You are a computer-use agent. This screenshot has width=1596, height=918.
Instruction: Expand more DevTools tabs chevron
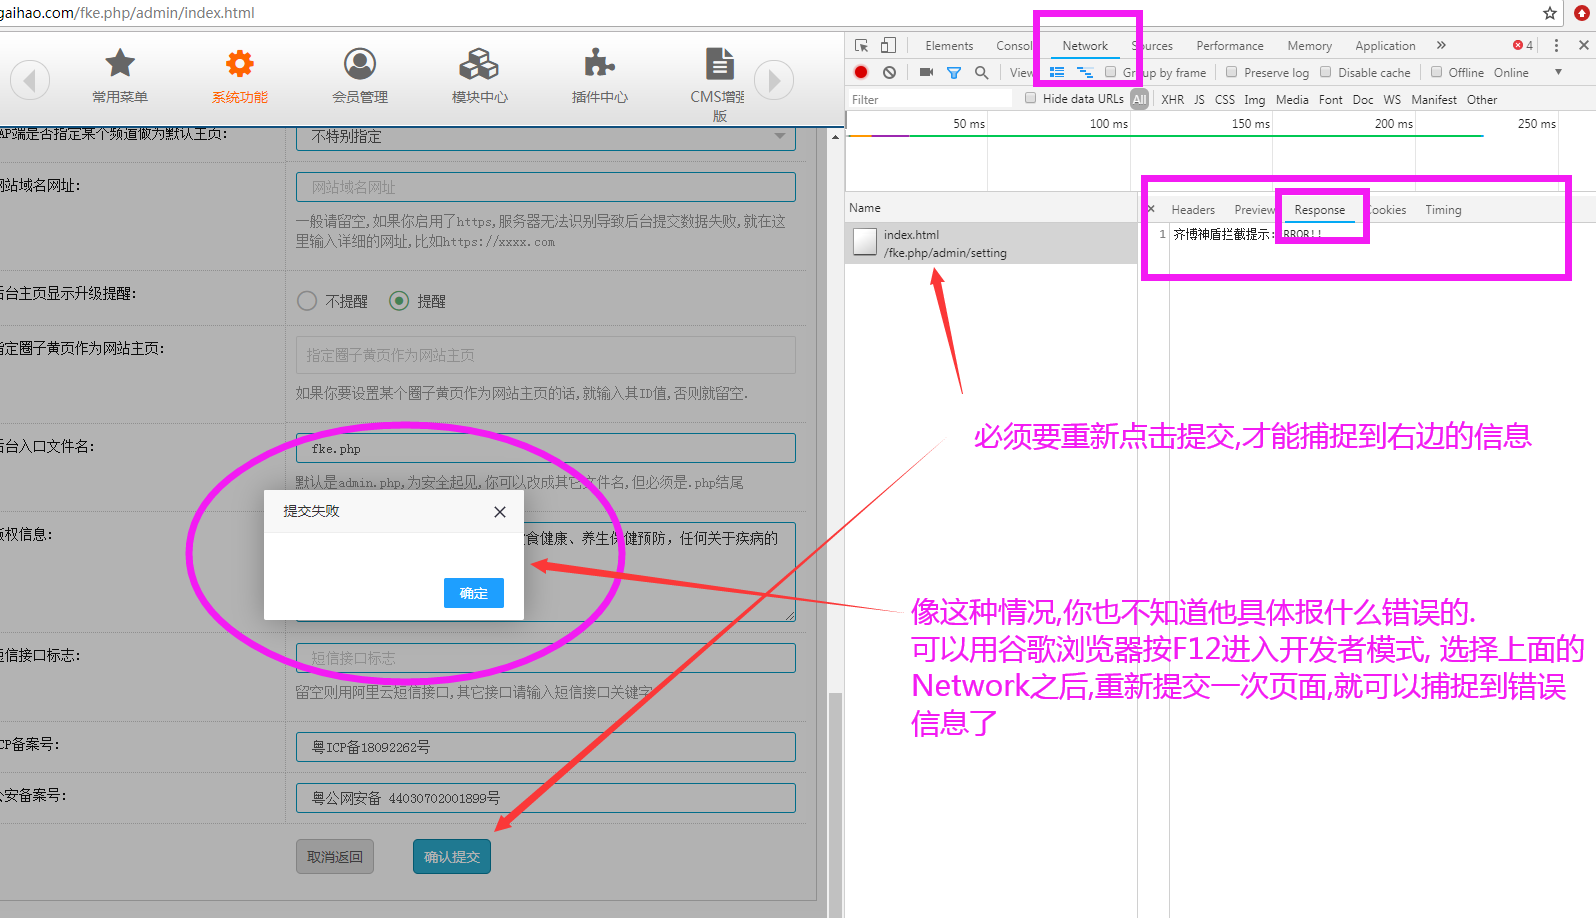(x=1441, y=46)
